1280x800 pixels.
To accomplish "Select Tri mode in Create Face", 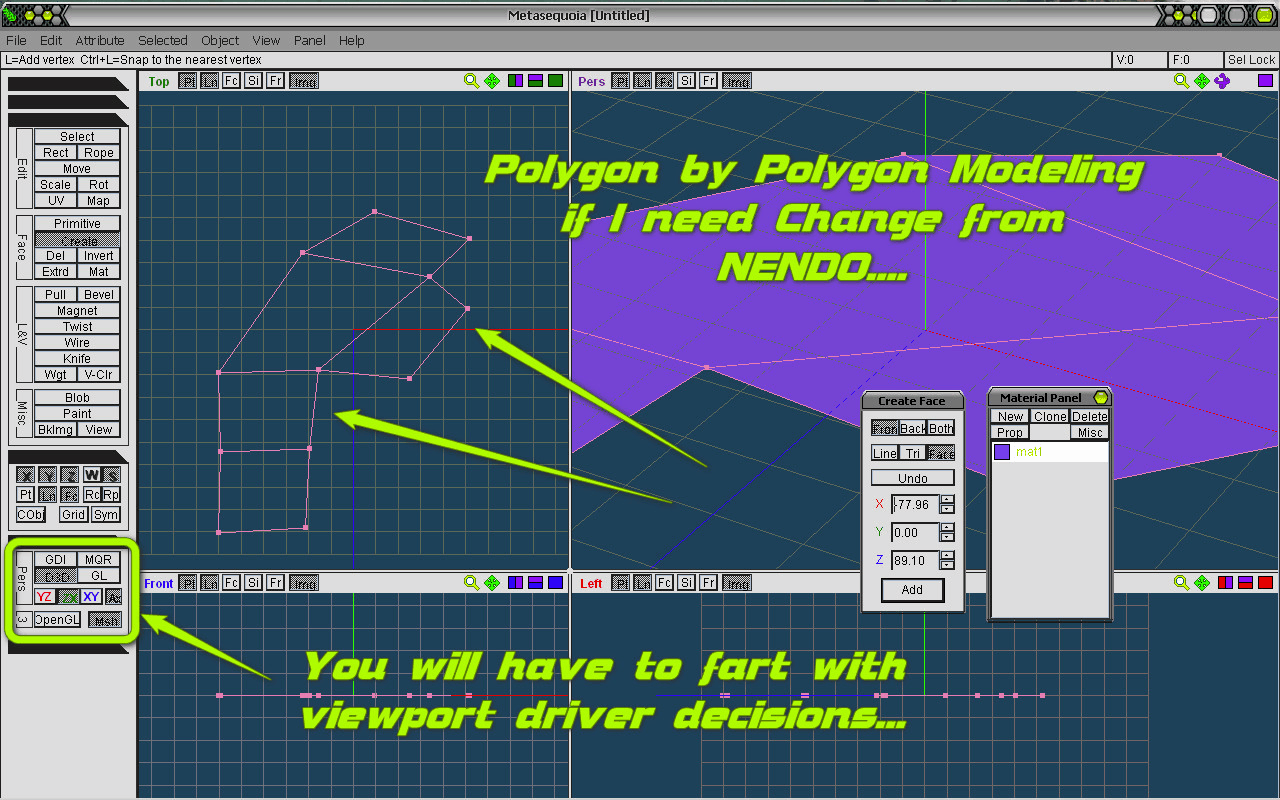I will (x=913, y=453).
